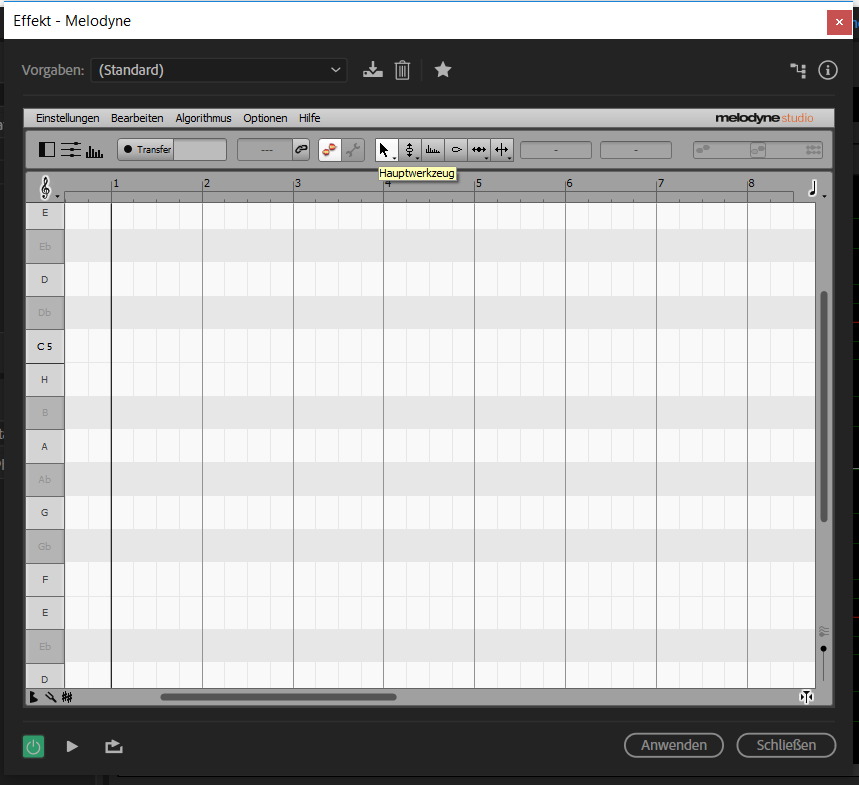This screenshot has width=859, height=785.
Task: Click the F piano key
Action: 45,580
